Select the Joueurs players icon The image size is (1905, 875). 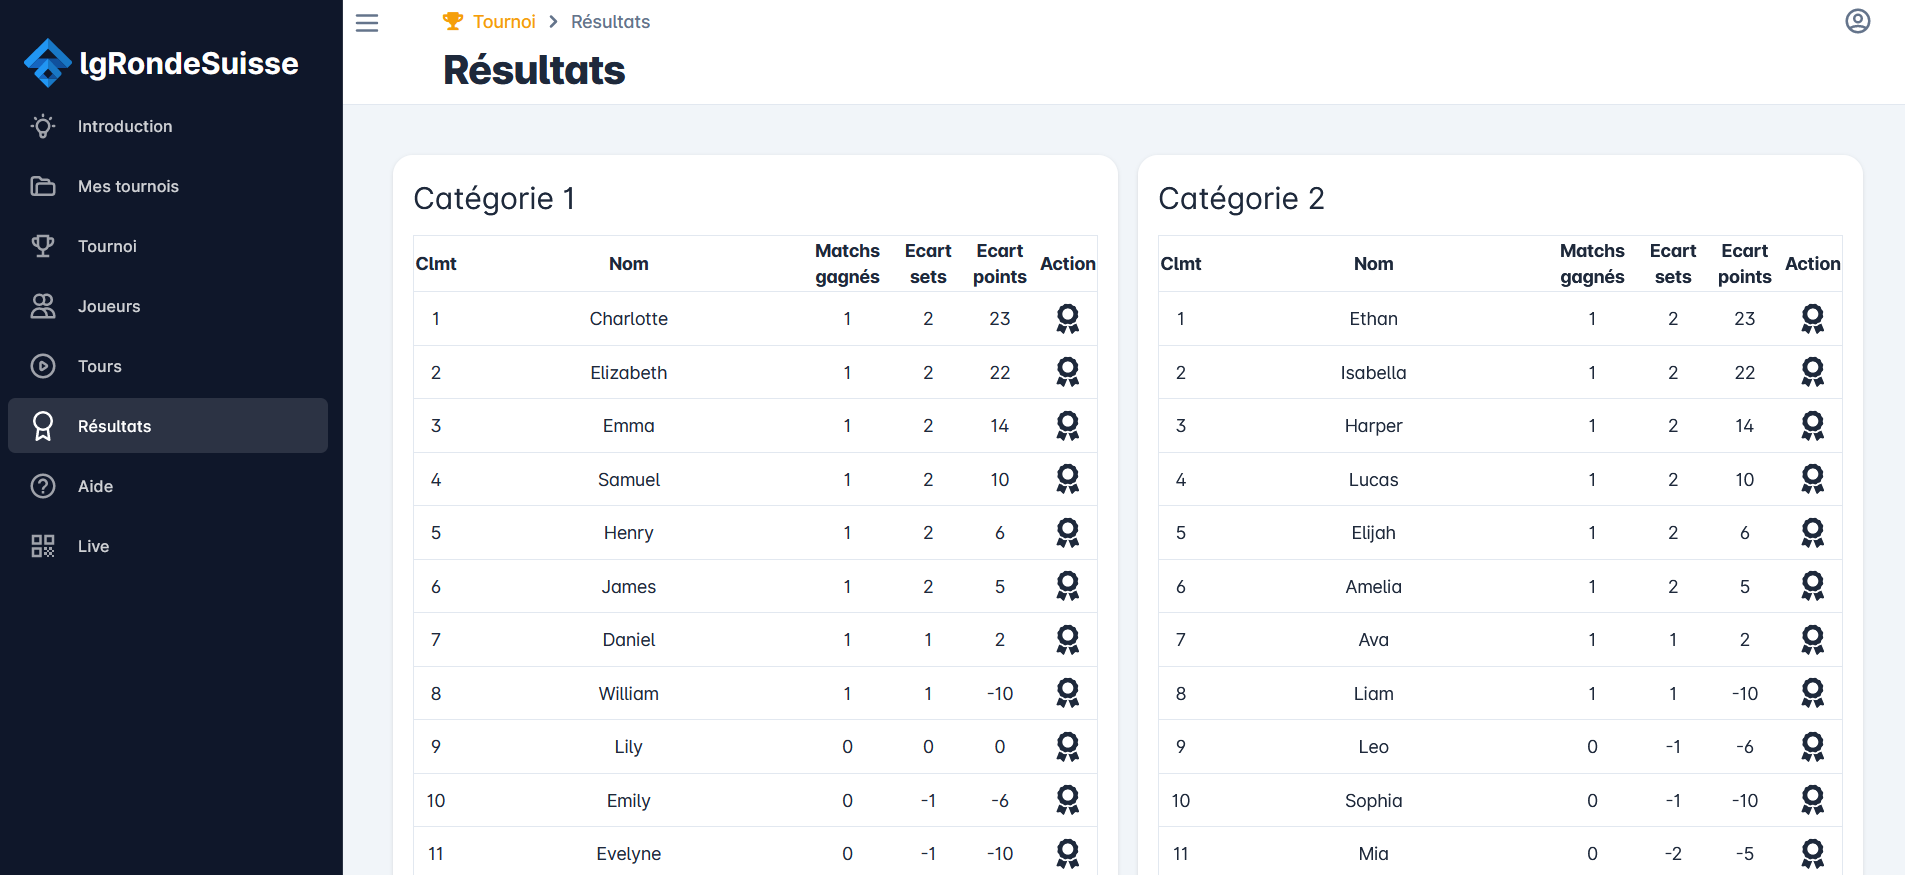(42, 306)
